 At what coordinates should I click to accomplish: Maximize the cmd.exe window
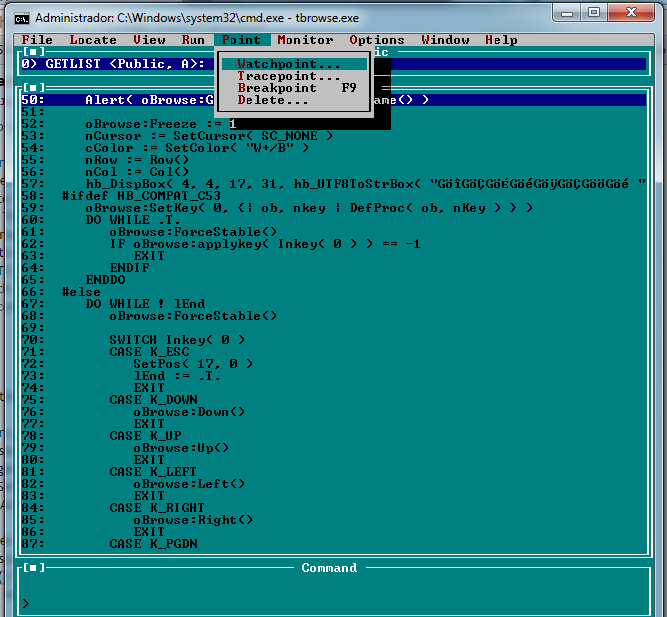click(x=593, y=13)
